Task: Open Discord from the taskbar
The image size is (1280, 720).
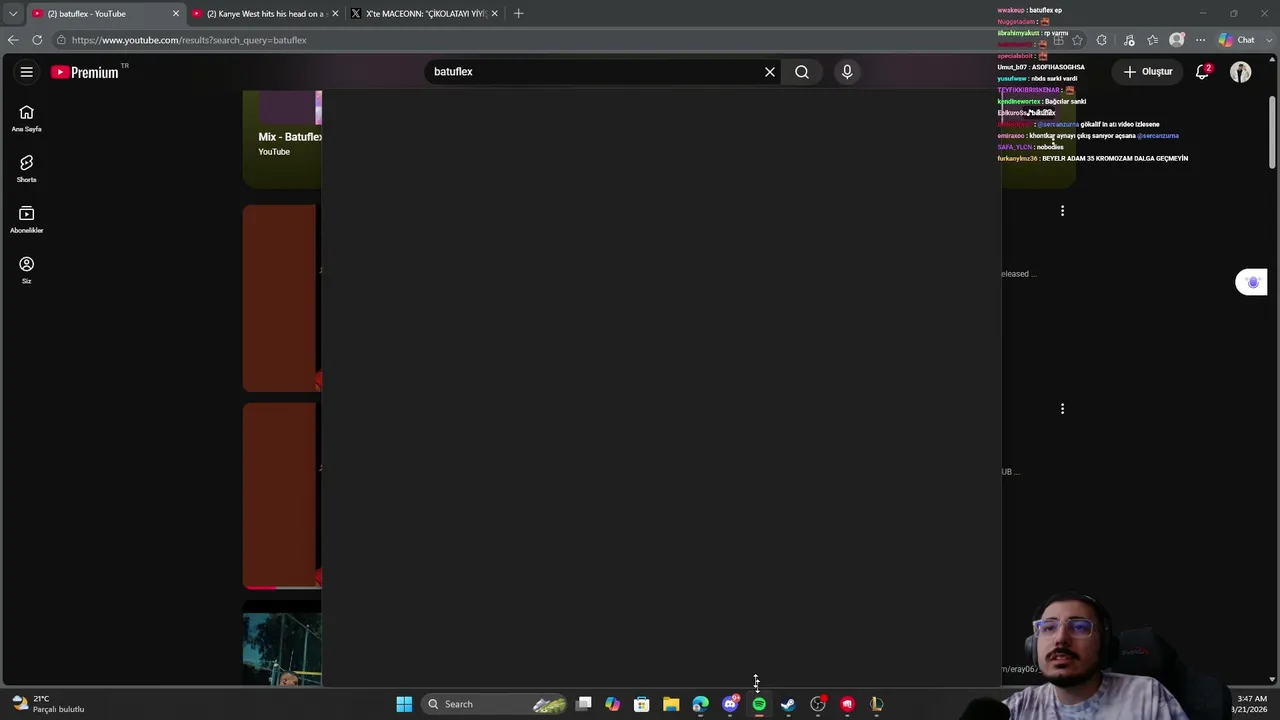Action: [730, 704]
